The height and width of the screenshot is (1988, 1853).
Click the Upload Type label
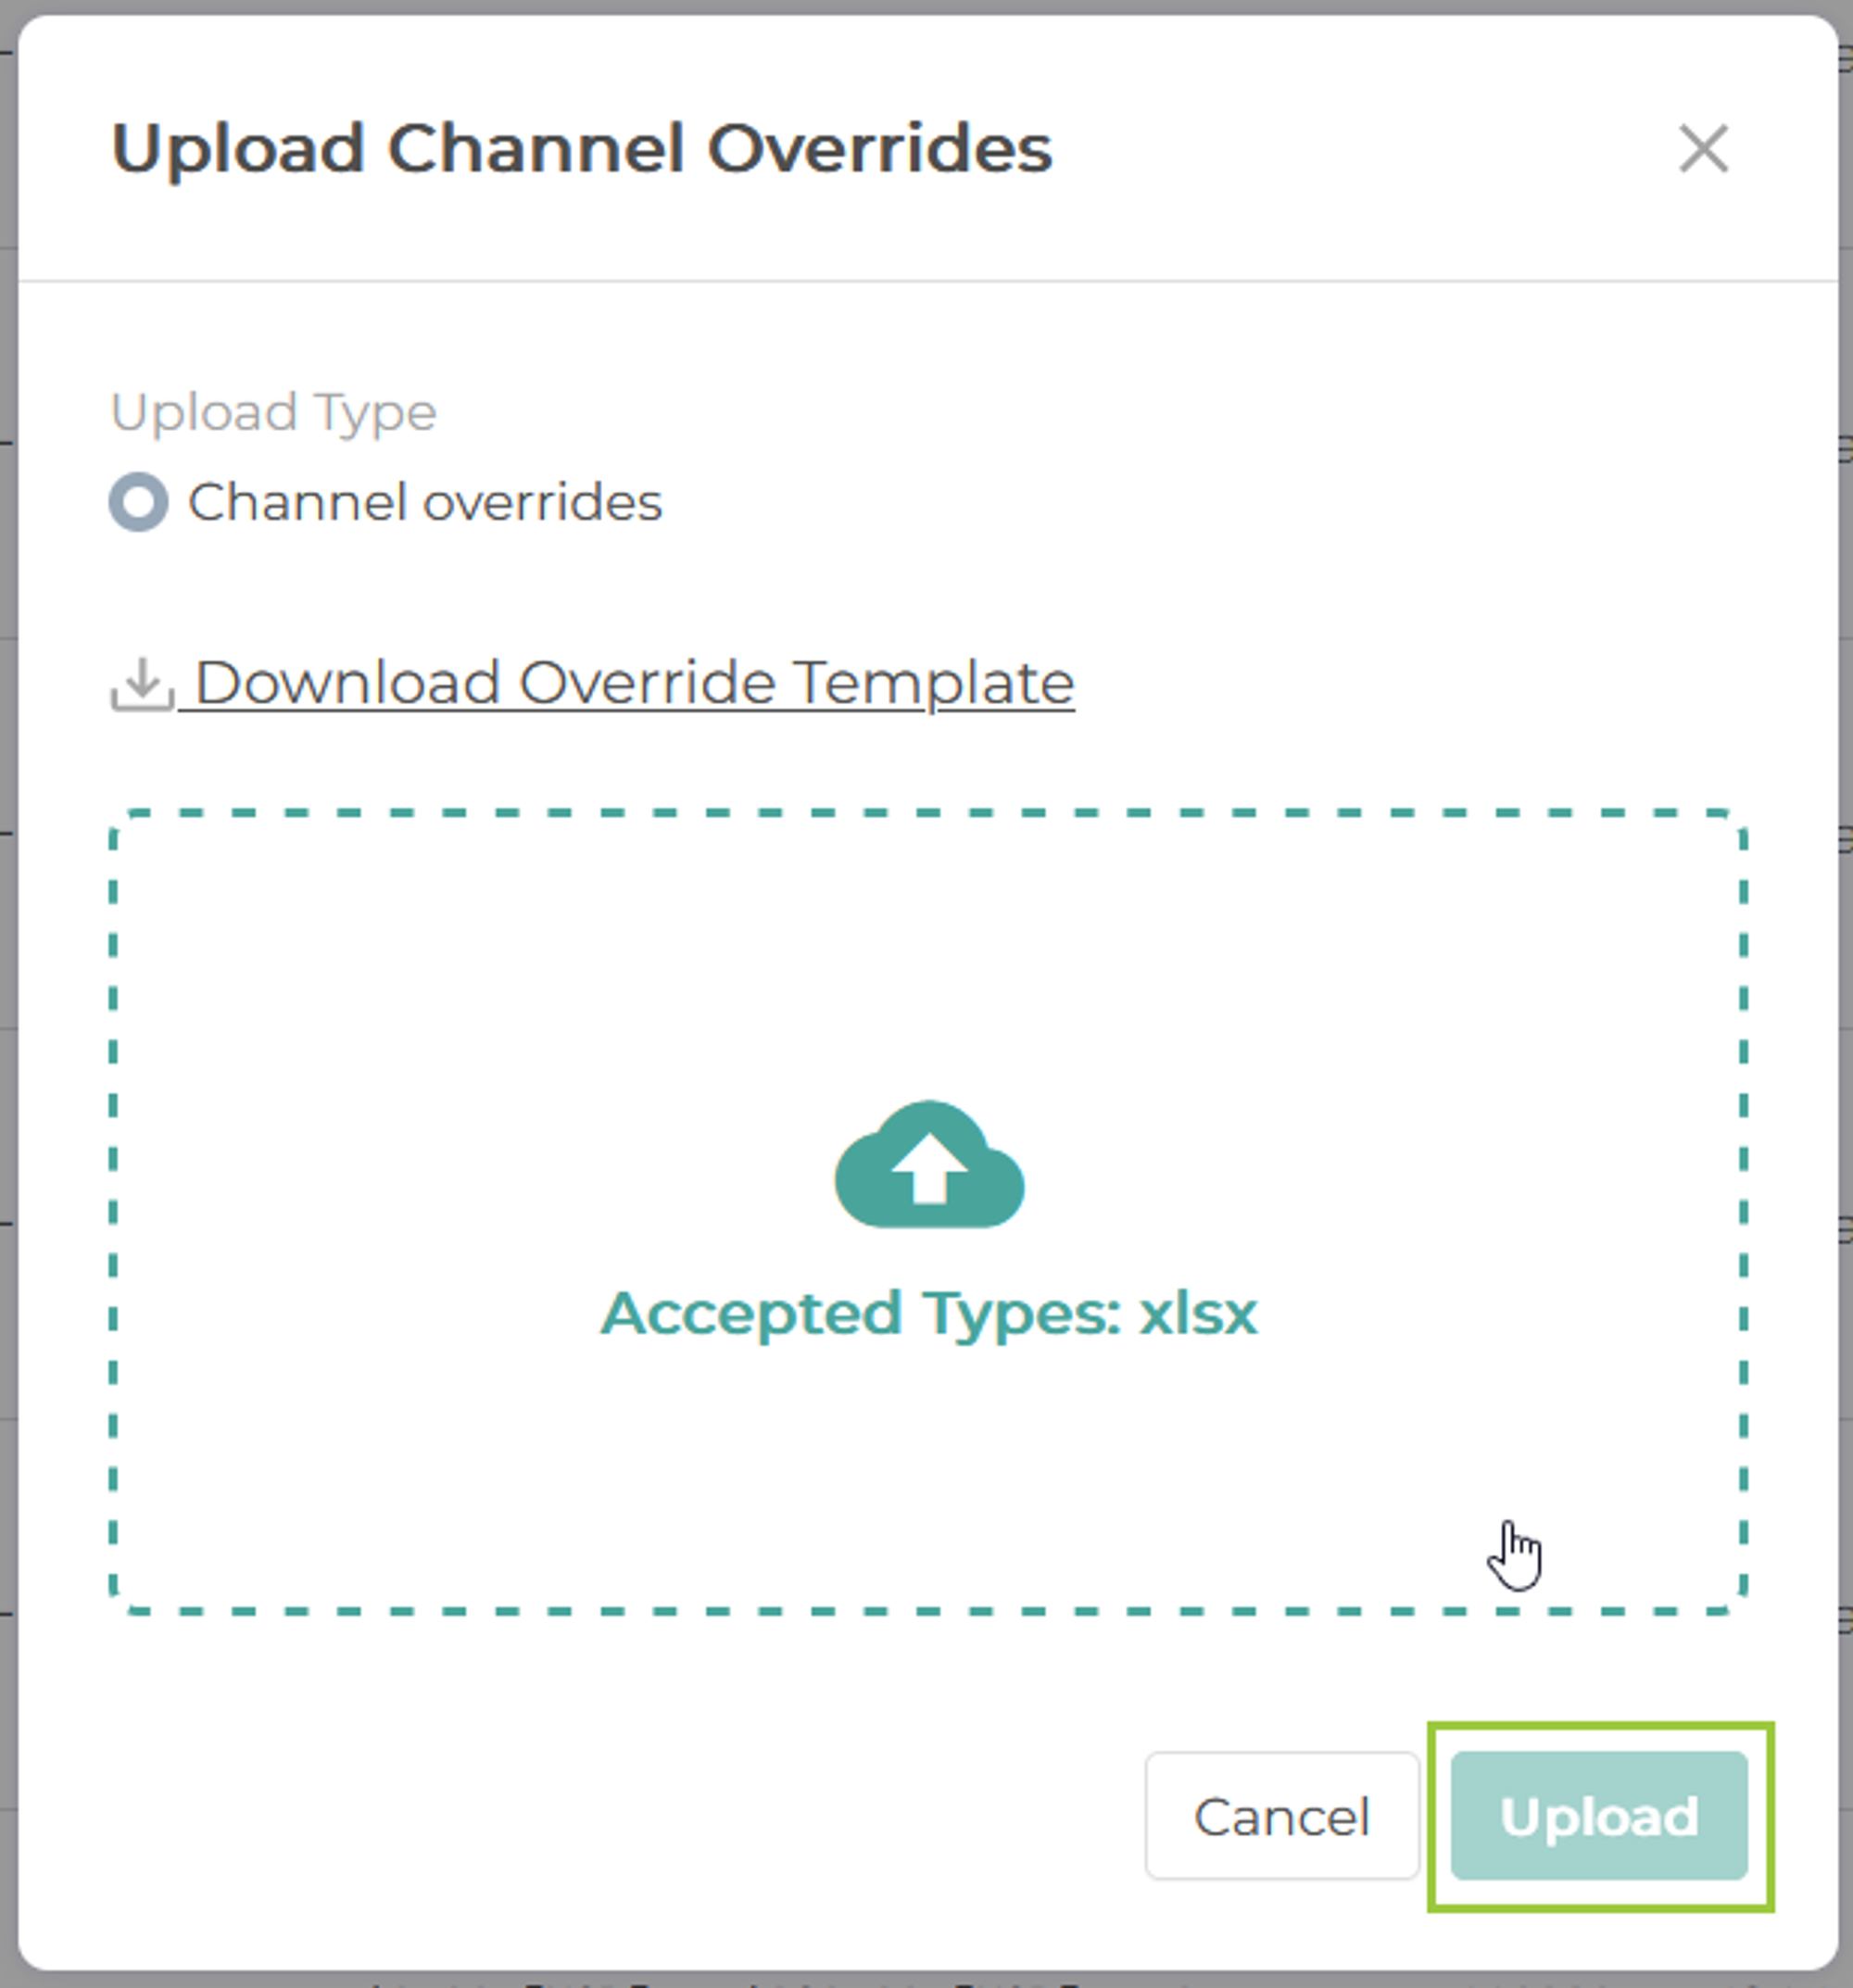273,412
